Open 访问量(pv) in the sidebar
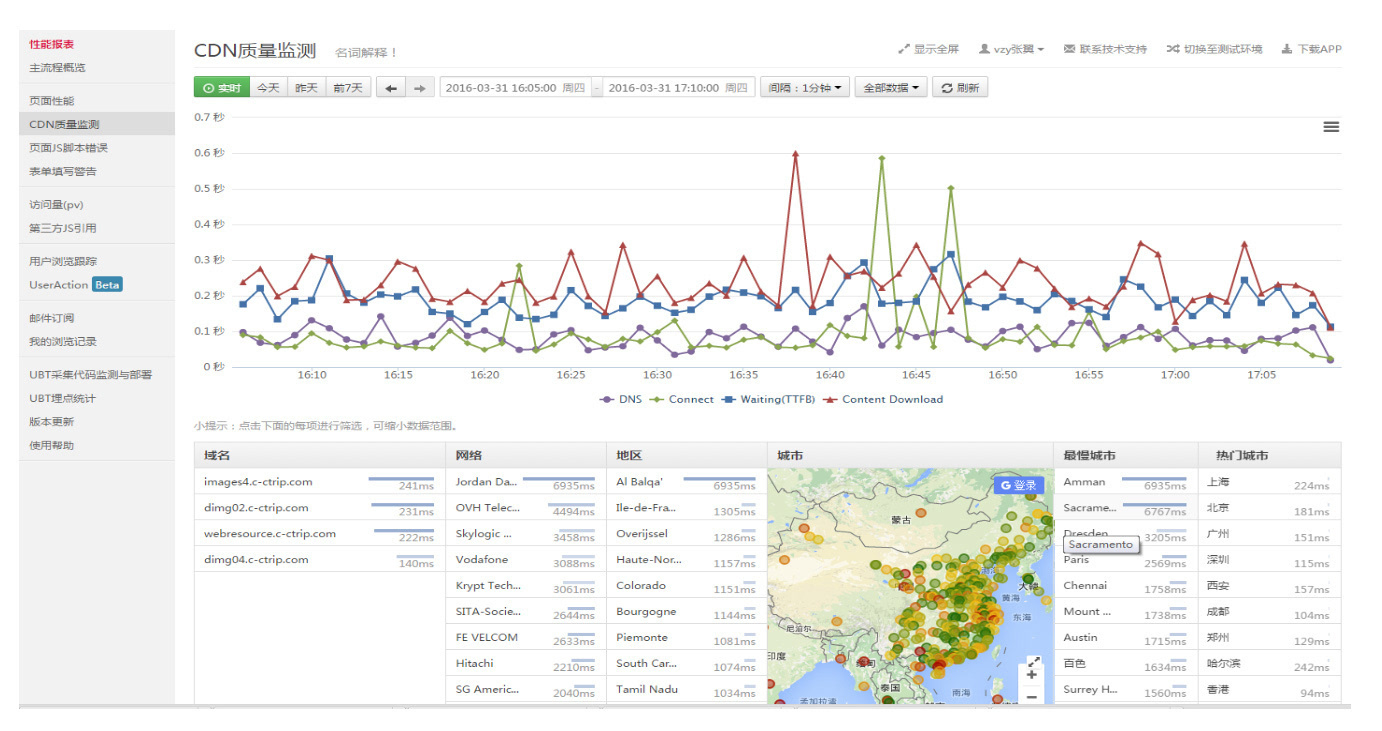Viewport: 1382px width, 731px height. tap(56, 205)
